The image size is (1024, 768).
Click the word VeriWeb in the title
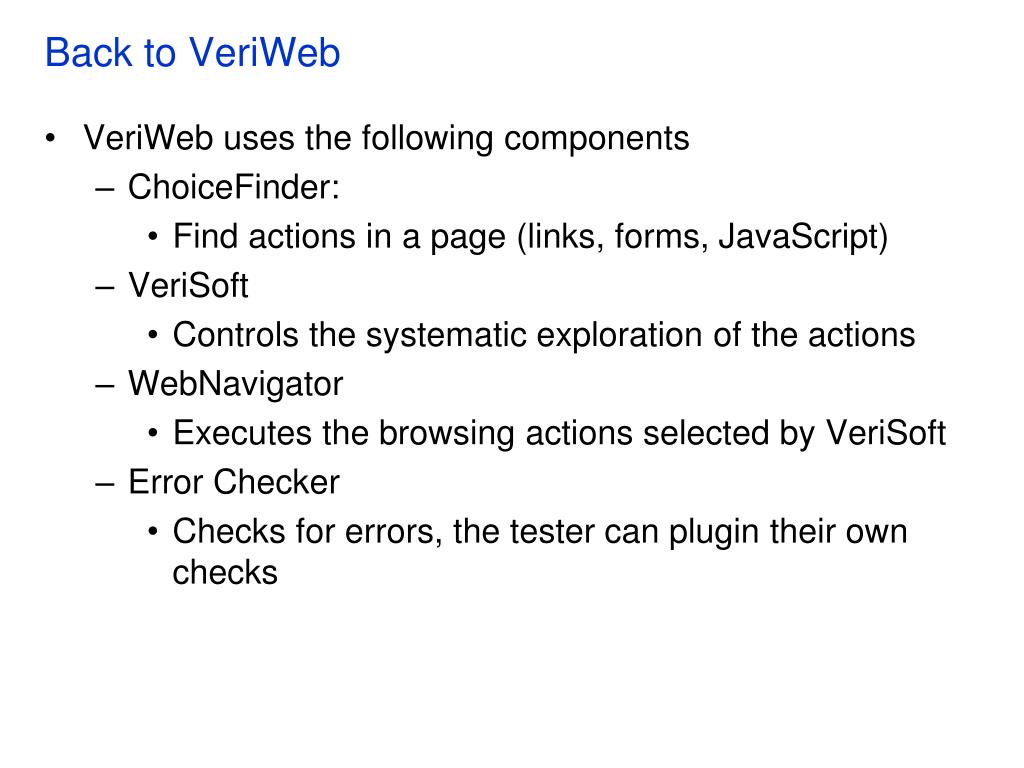pos(264,52)
